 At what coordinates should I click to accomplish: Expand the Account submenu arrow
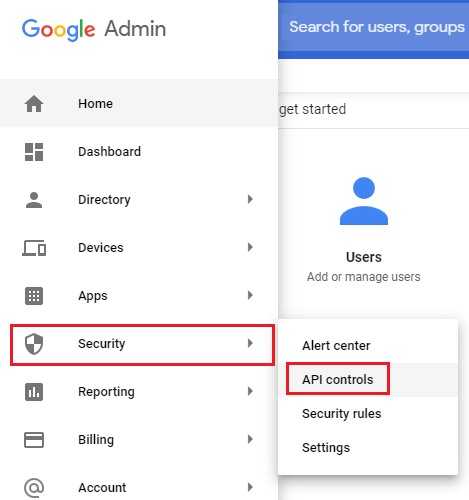[250, 487]
